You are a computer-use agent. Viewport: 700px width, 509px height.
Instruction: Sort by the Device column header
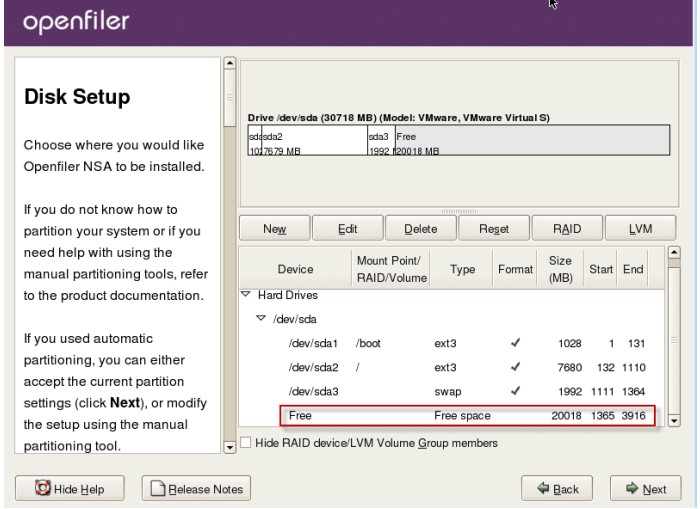click(296, 269)
